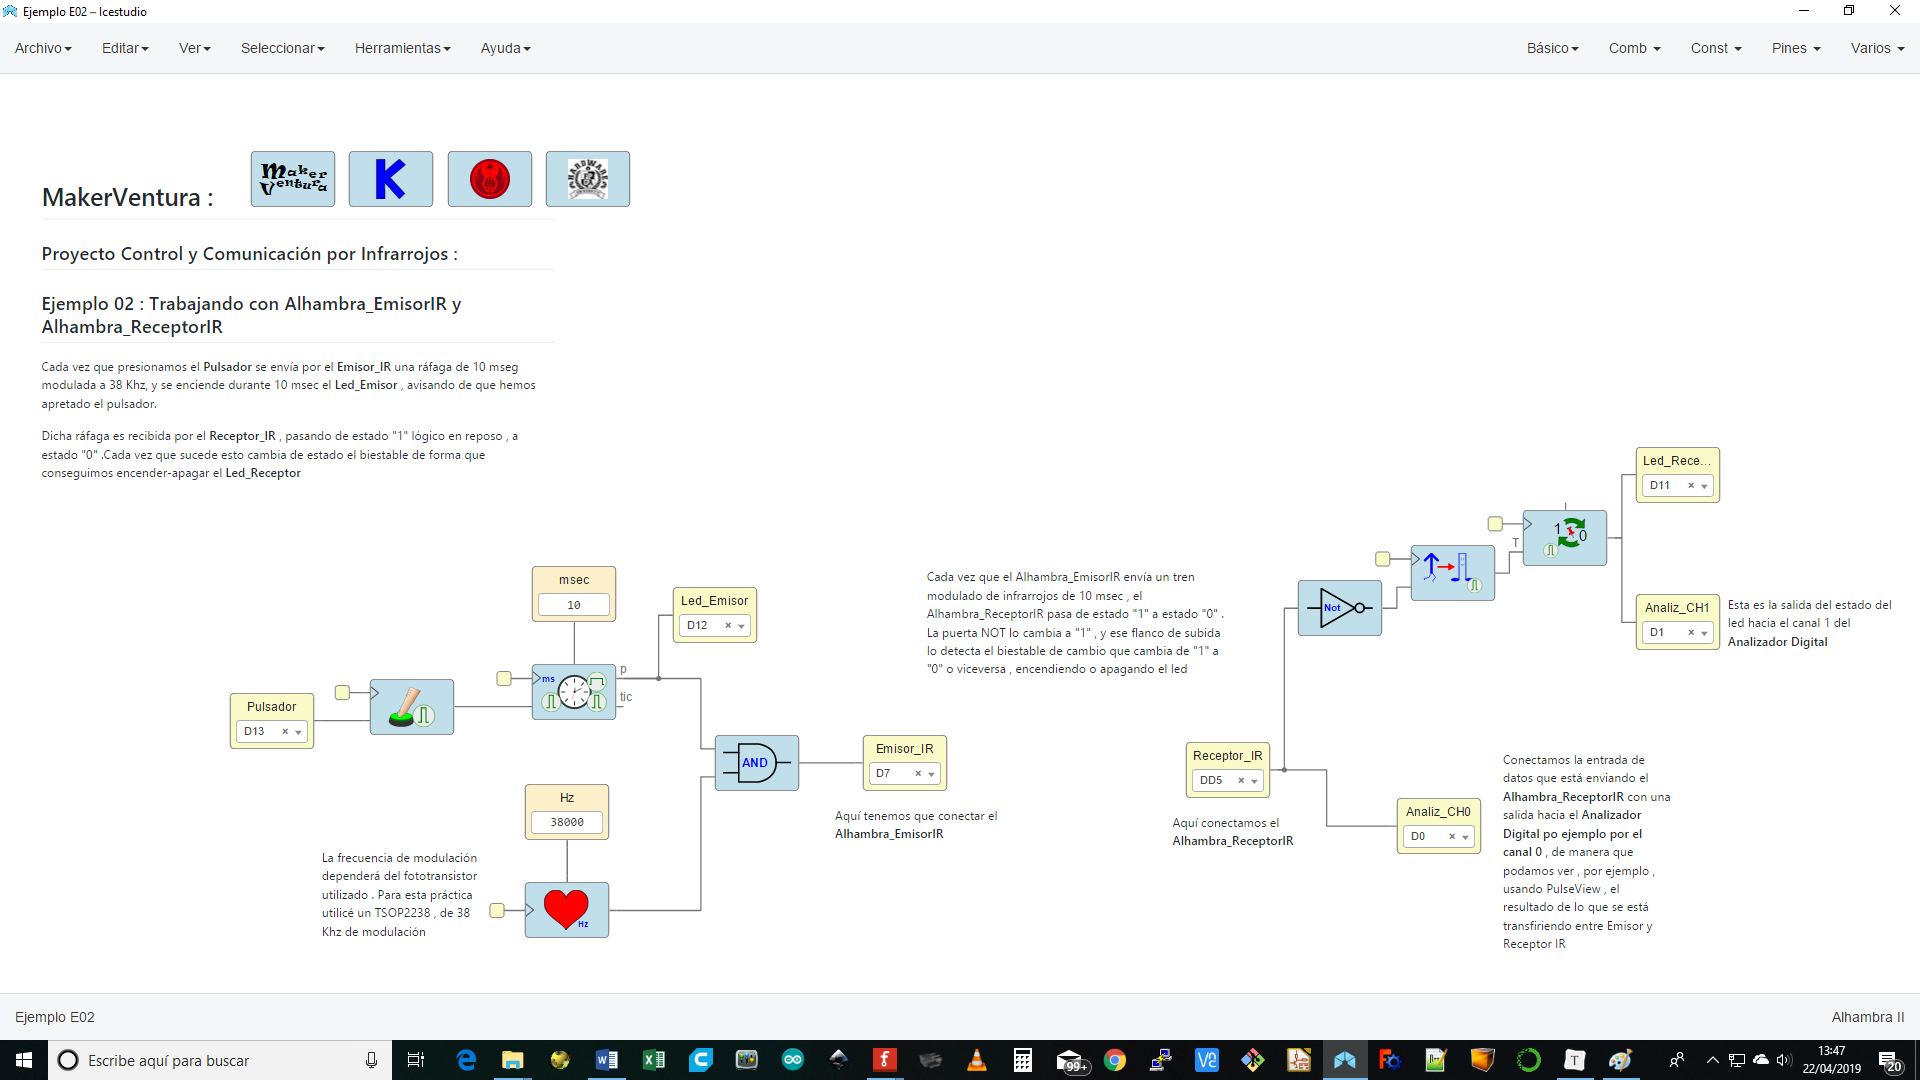Select the rising edge detector block
This screenshot has height=1080, width=1920.
1452,572
